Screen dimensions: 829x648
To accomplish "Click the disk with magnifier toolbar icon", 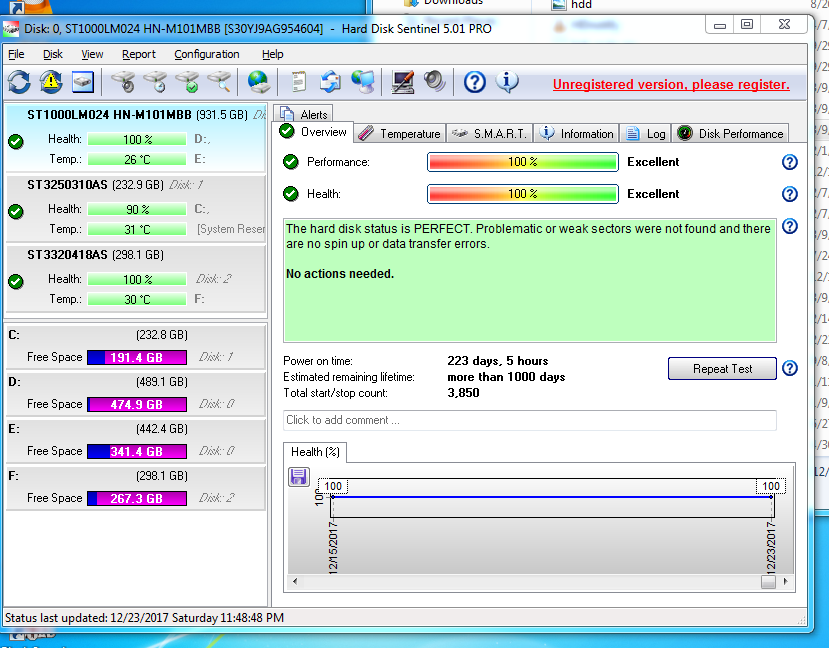I will 219,82.
